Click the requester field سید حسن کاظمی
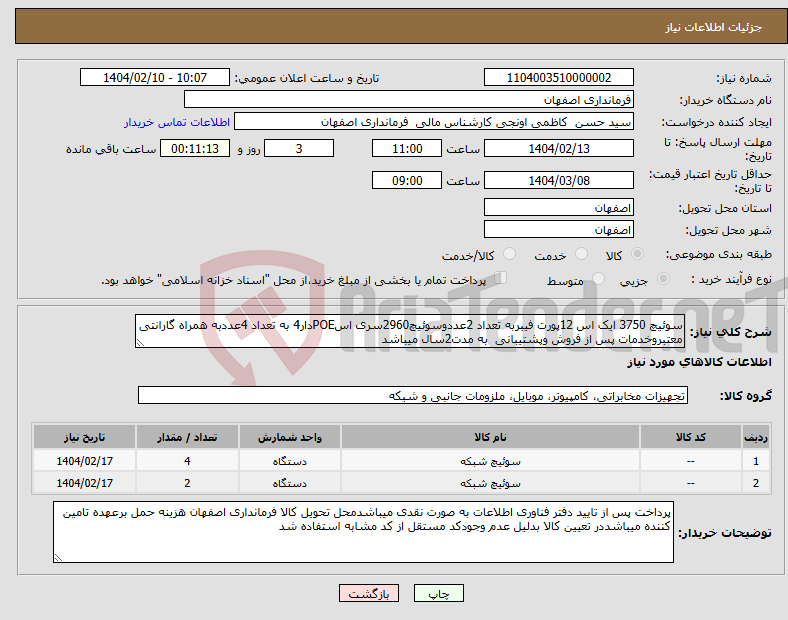 (434, 122)
